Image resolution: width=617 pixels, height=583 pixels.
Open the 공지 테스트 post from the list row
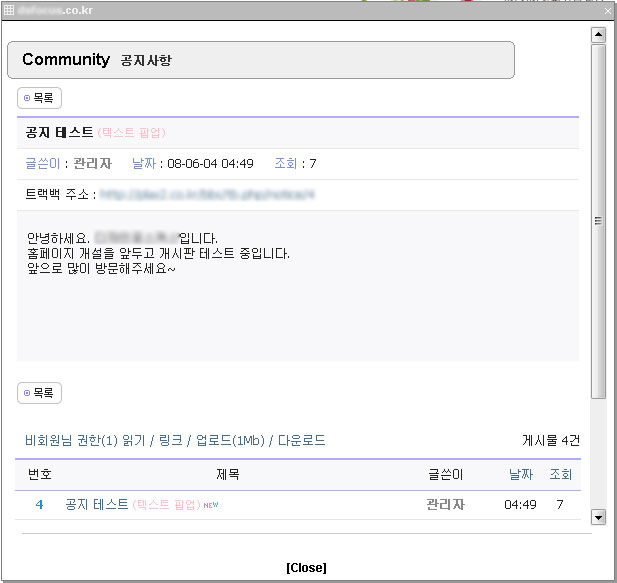(x=97, y=505)
